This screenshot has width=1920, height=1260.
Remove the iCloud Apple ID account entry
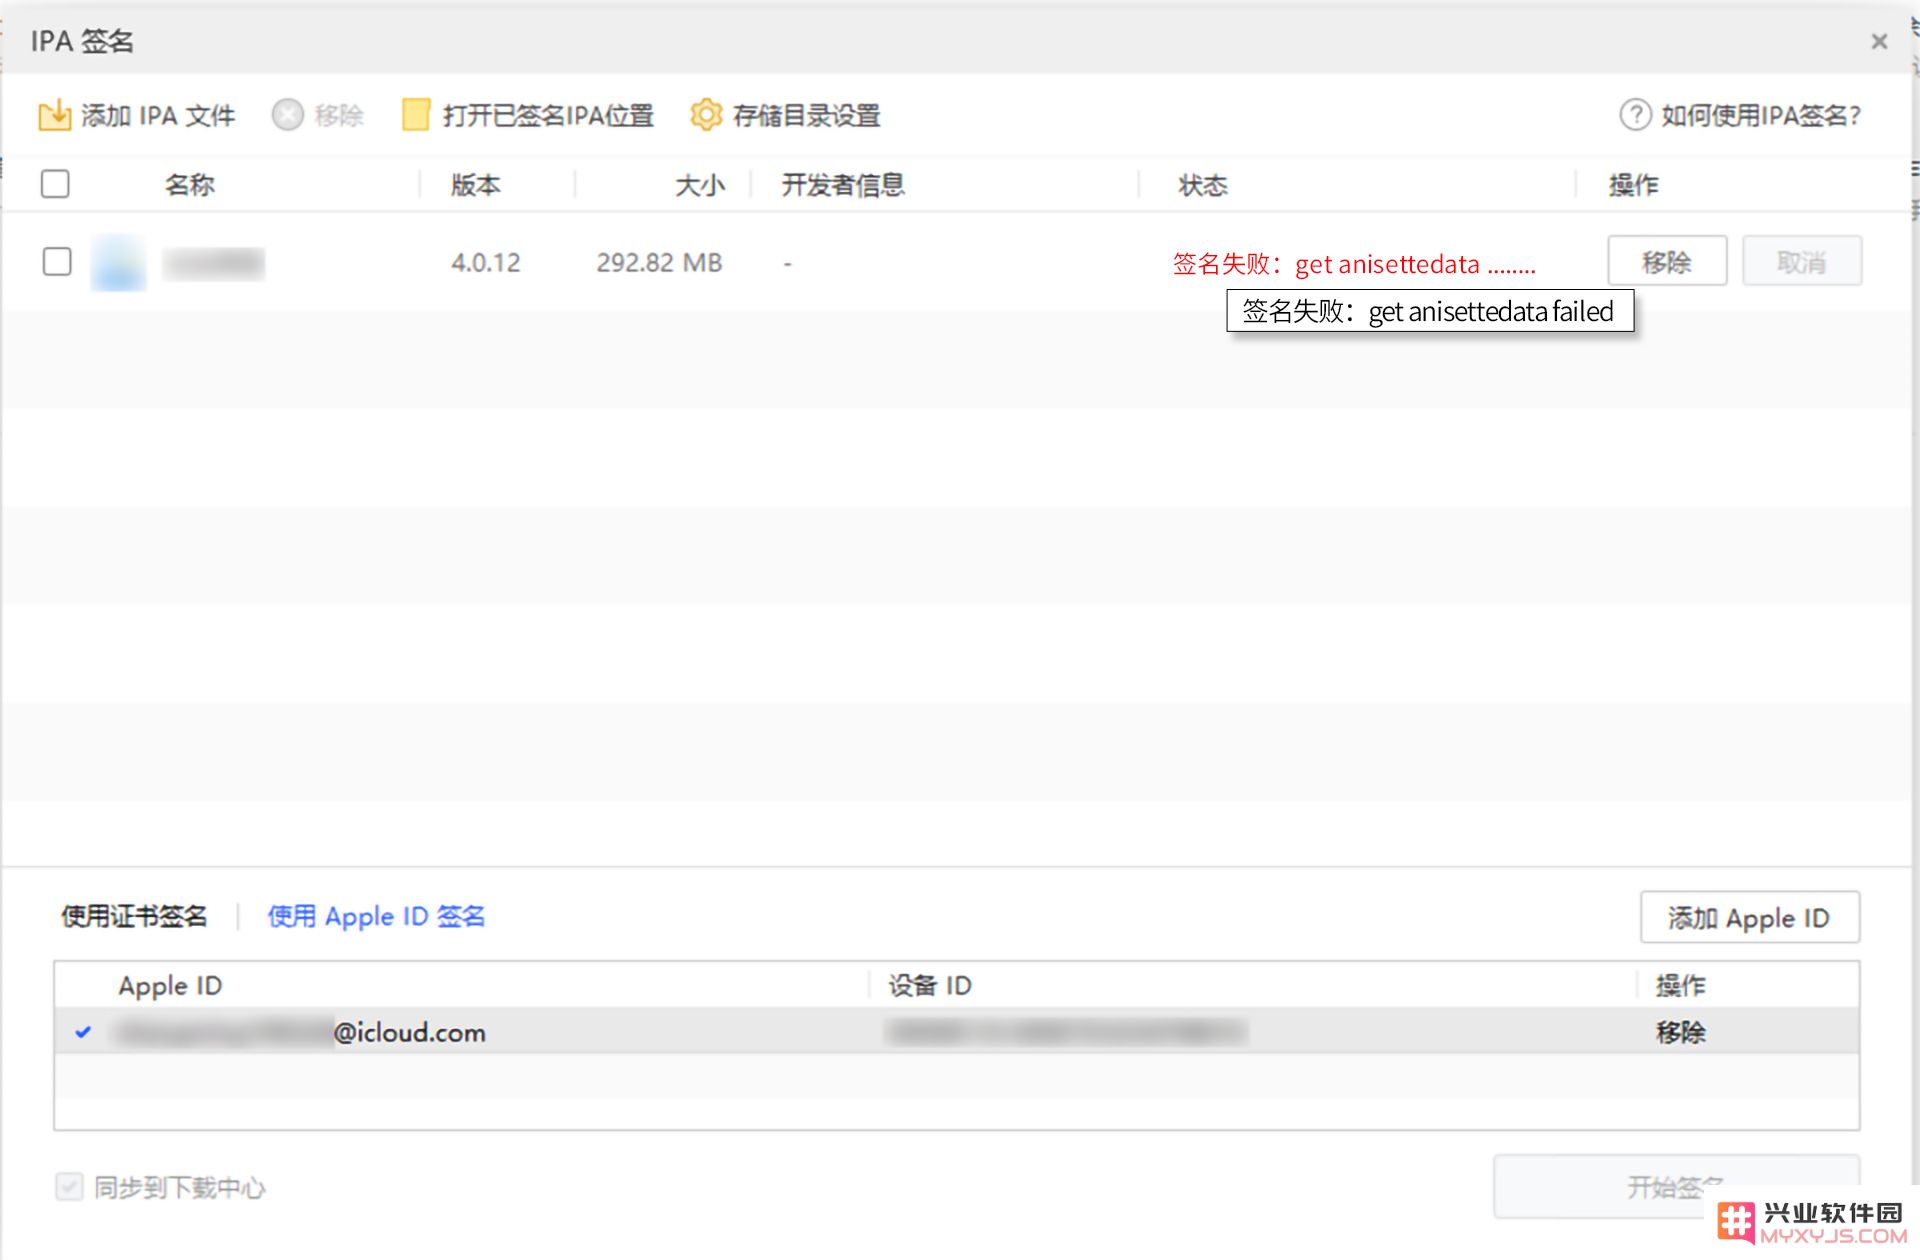[1680, 1032]
